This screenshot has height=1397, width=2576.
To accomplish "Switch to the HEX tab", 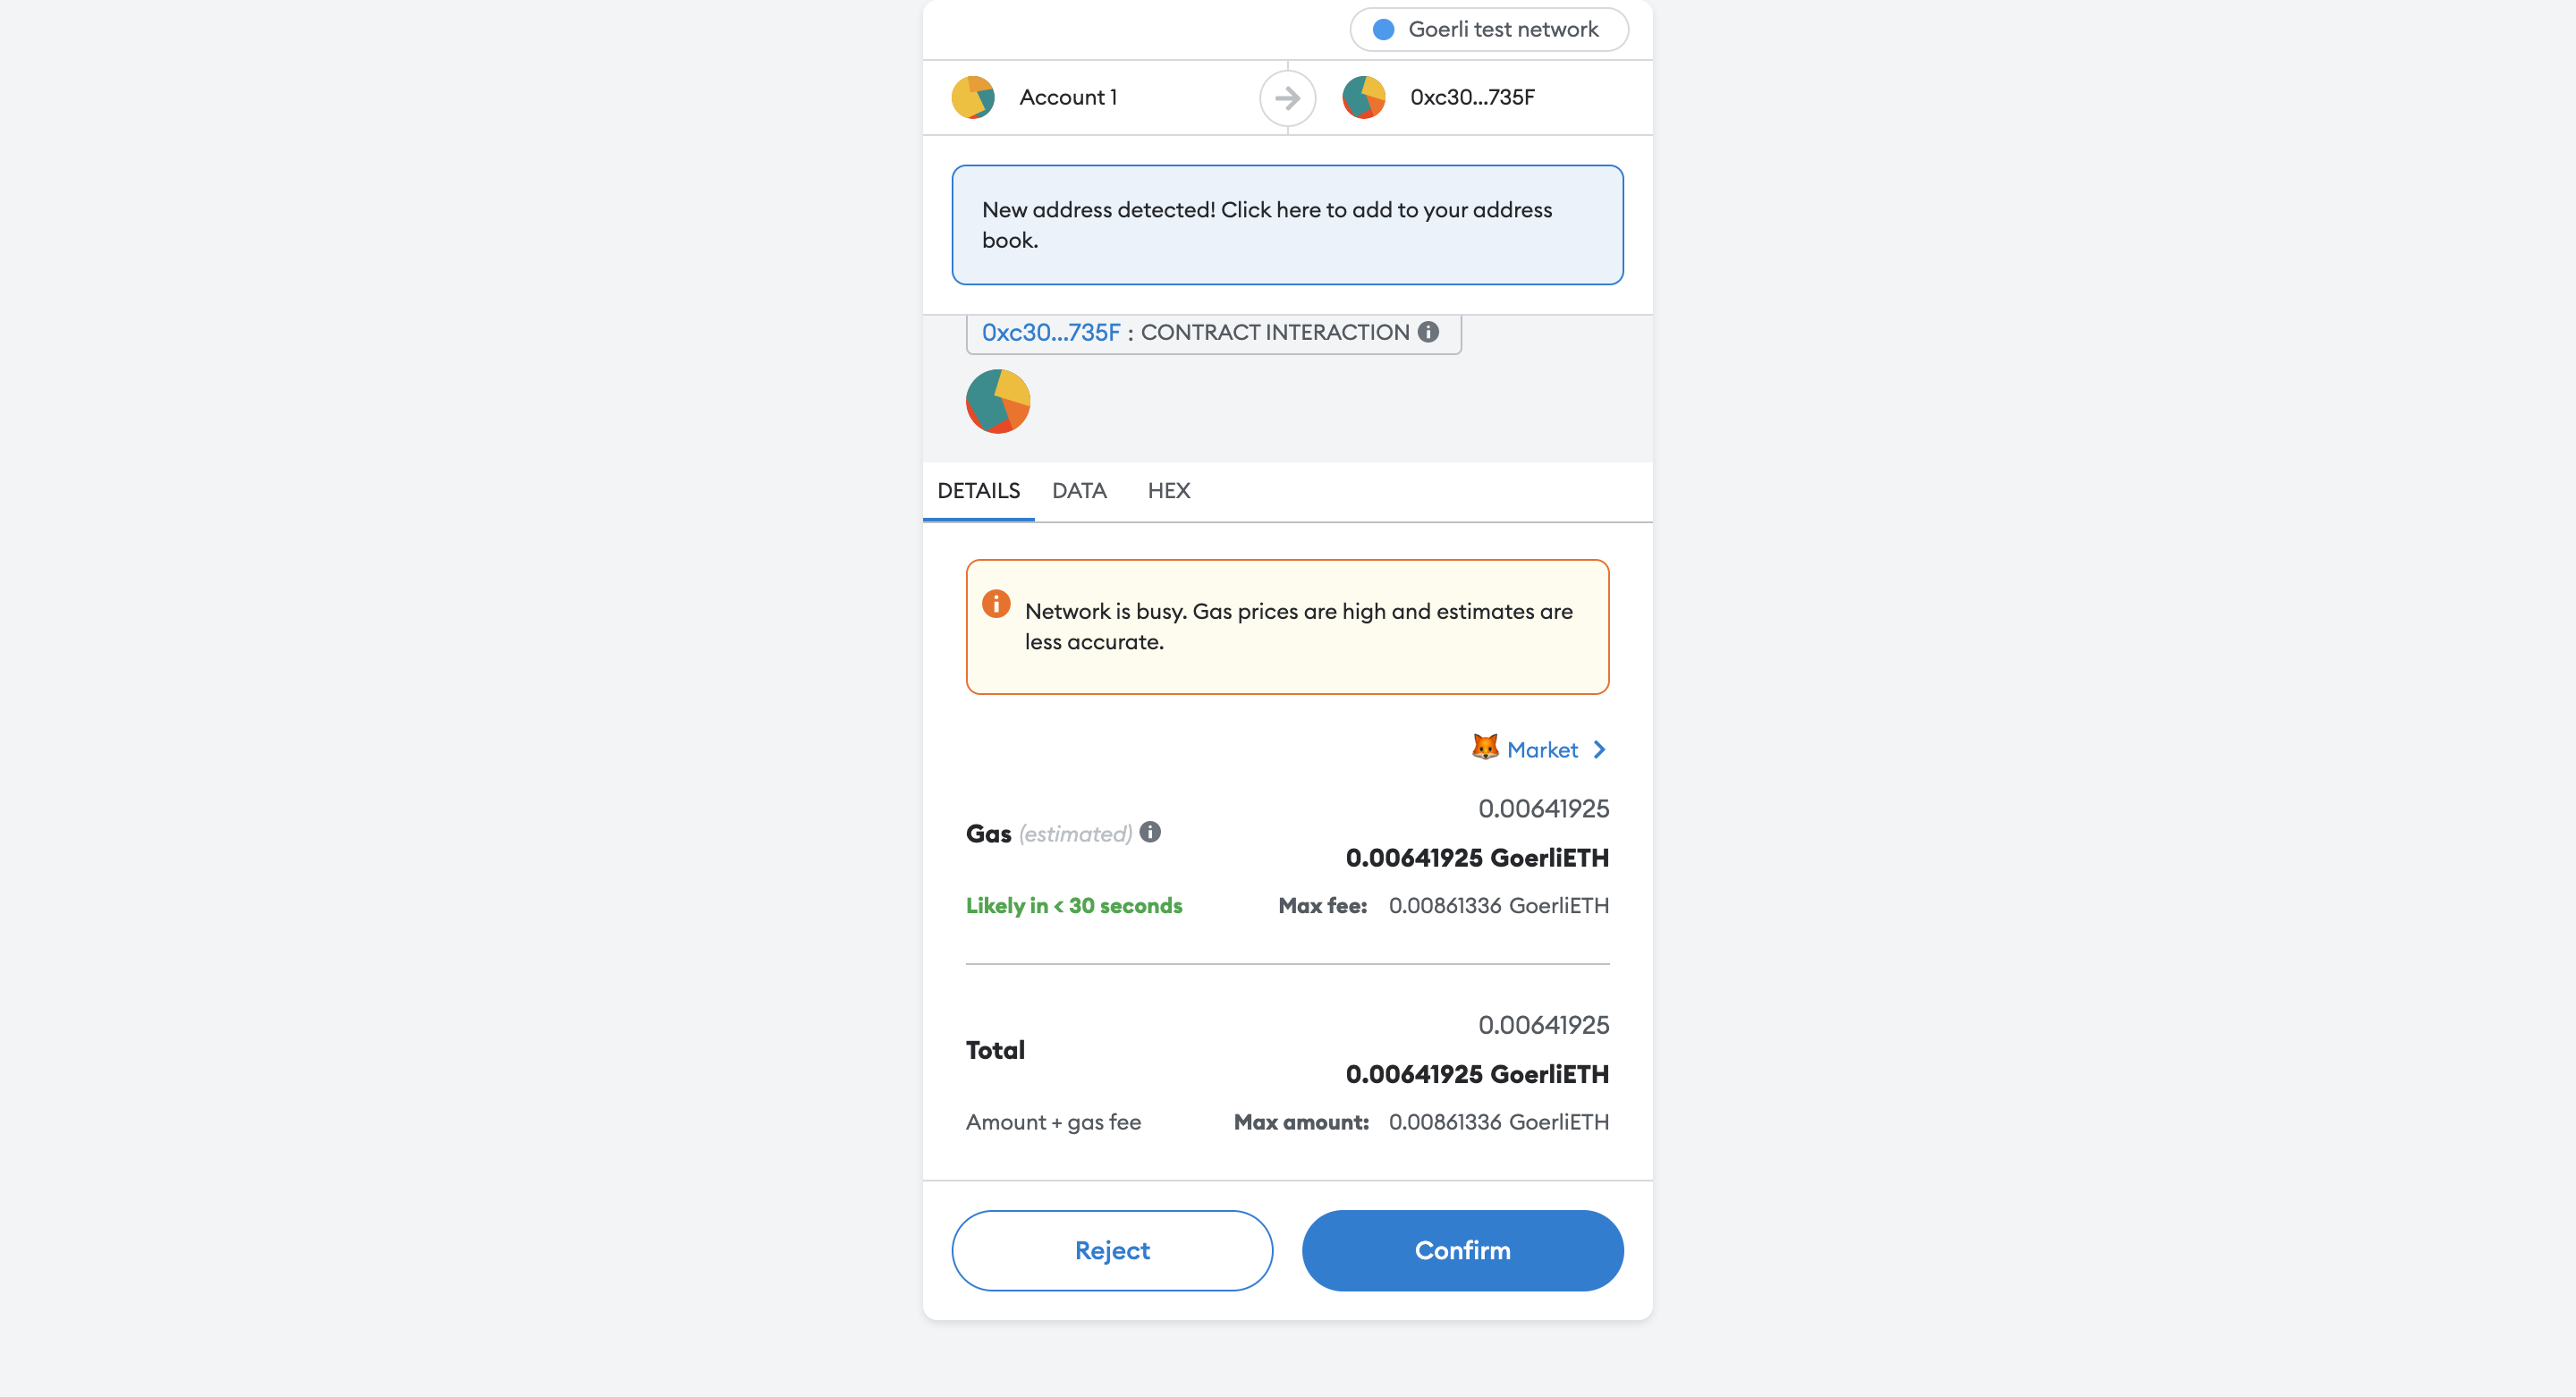I will [1168, 491].
